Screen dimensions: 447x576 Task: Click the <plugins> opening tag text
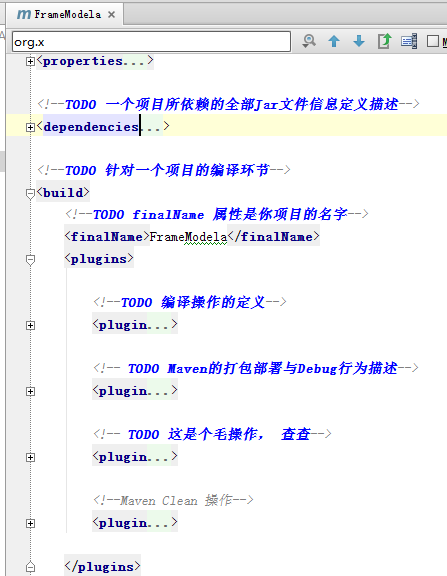point(99,259)
